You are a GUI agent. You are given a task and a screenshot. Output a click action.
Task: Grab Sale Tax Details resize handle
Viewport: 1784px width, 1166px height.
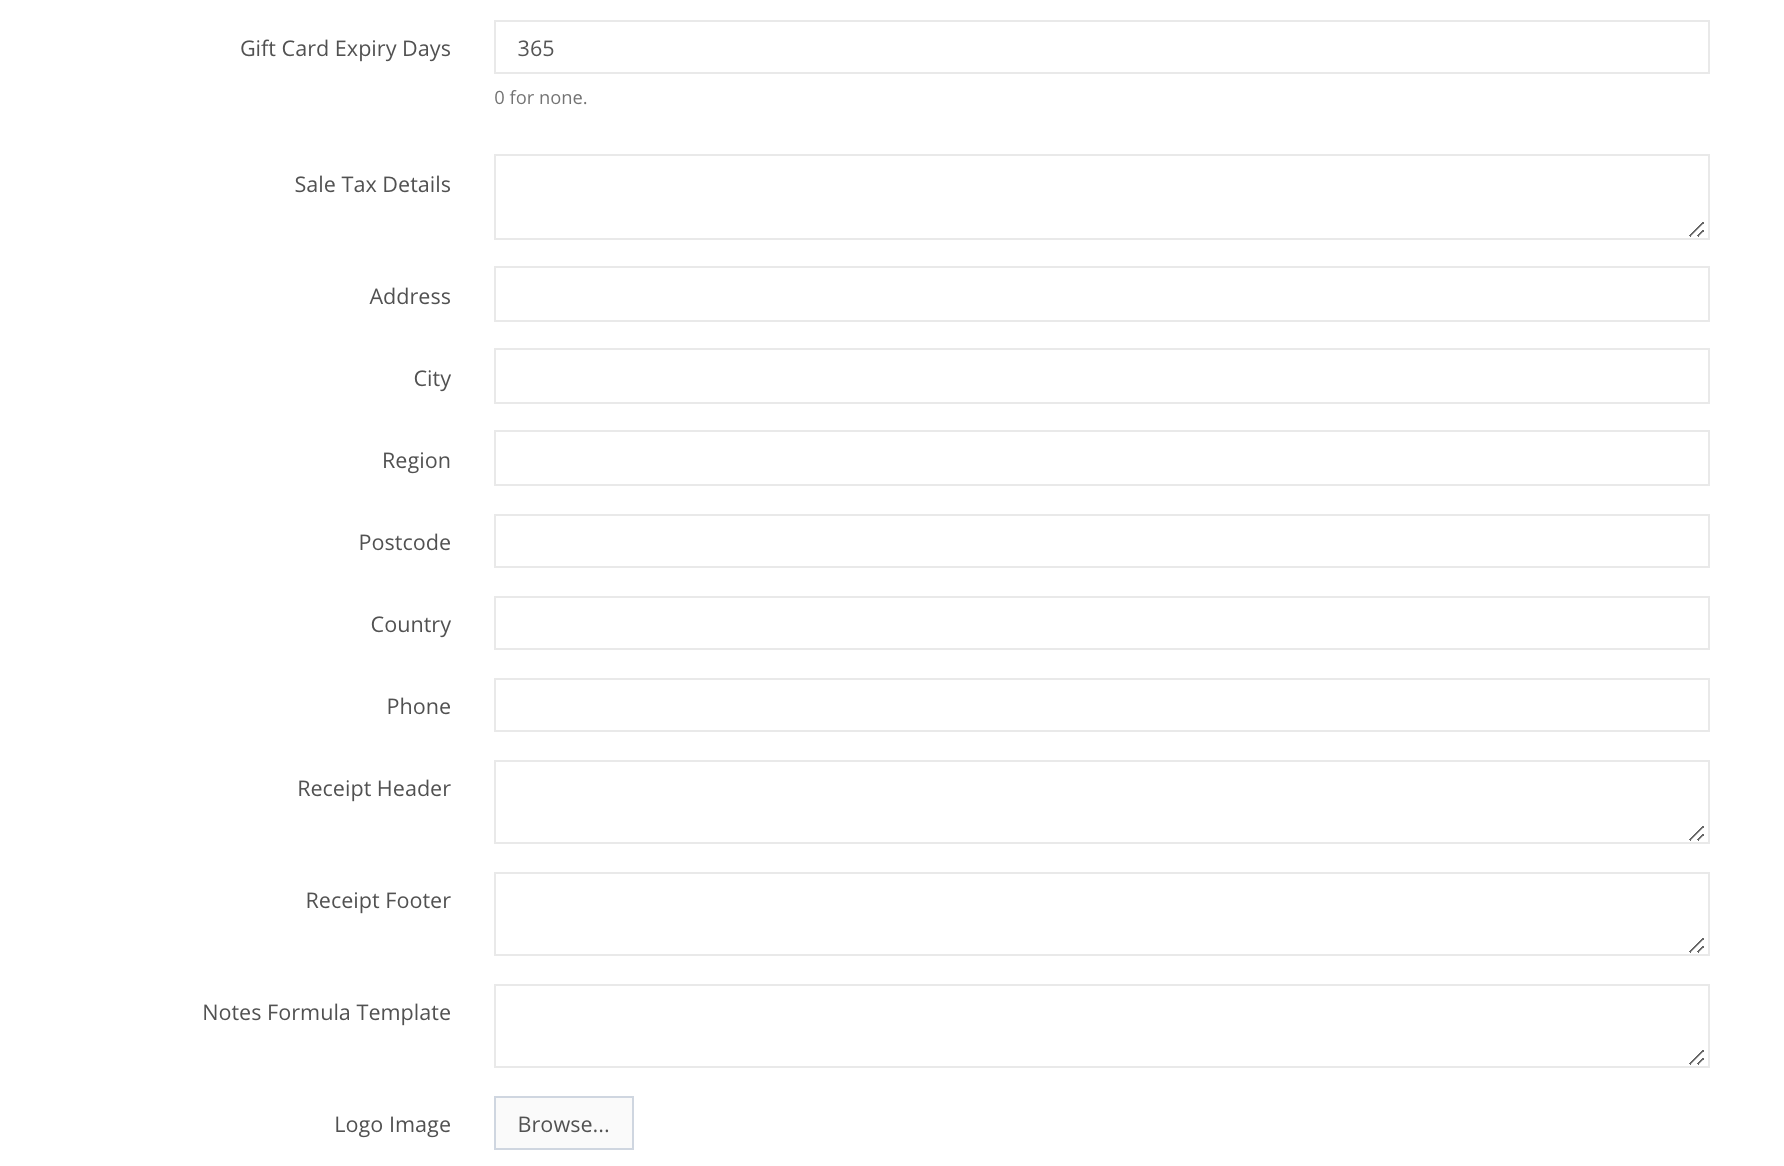coord(1696,229)
